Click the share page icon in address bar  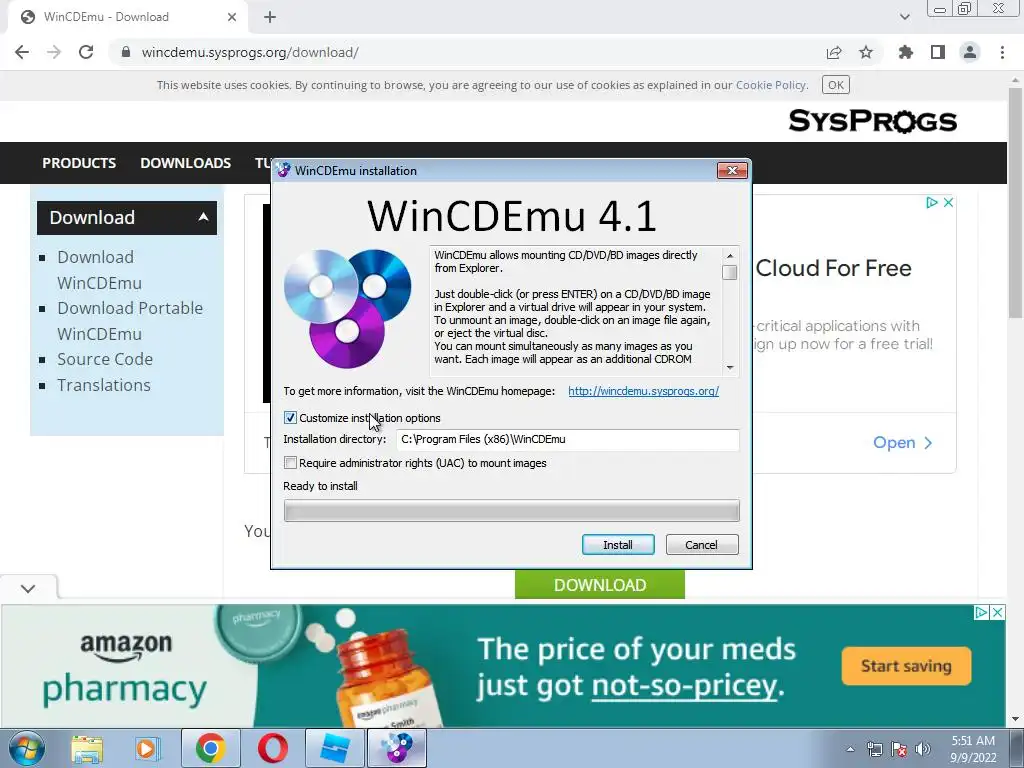(x=834, y=52)
